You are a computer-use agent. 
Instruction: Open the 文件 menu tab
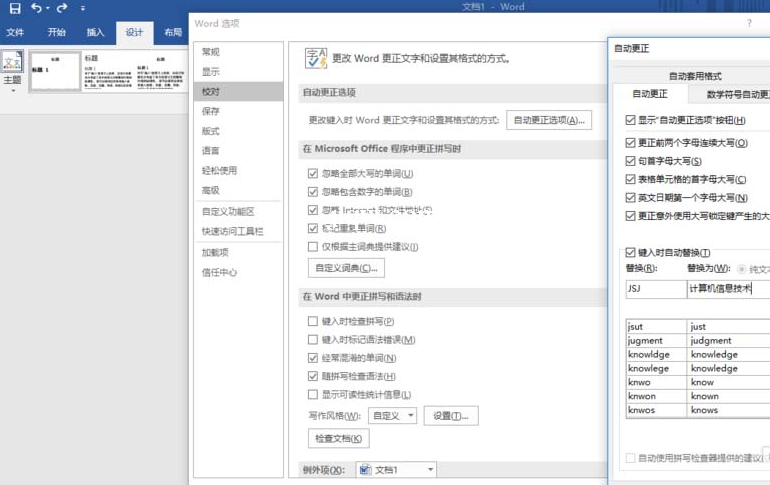coord(15,32)
